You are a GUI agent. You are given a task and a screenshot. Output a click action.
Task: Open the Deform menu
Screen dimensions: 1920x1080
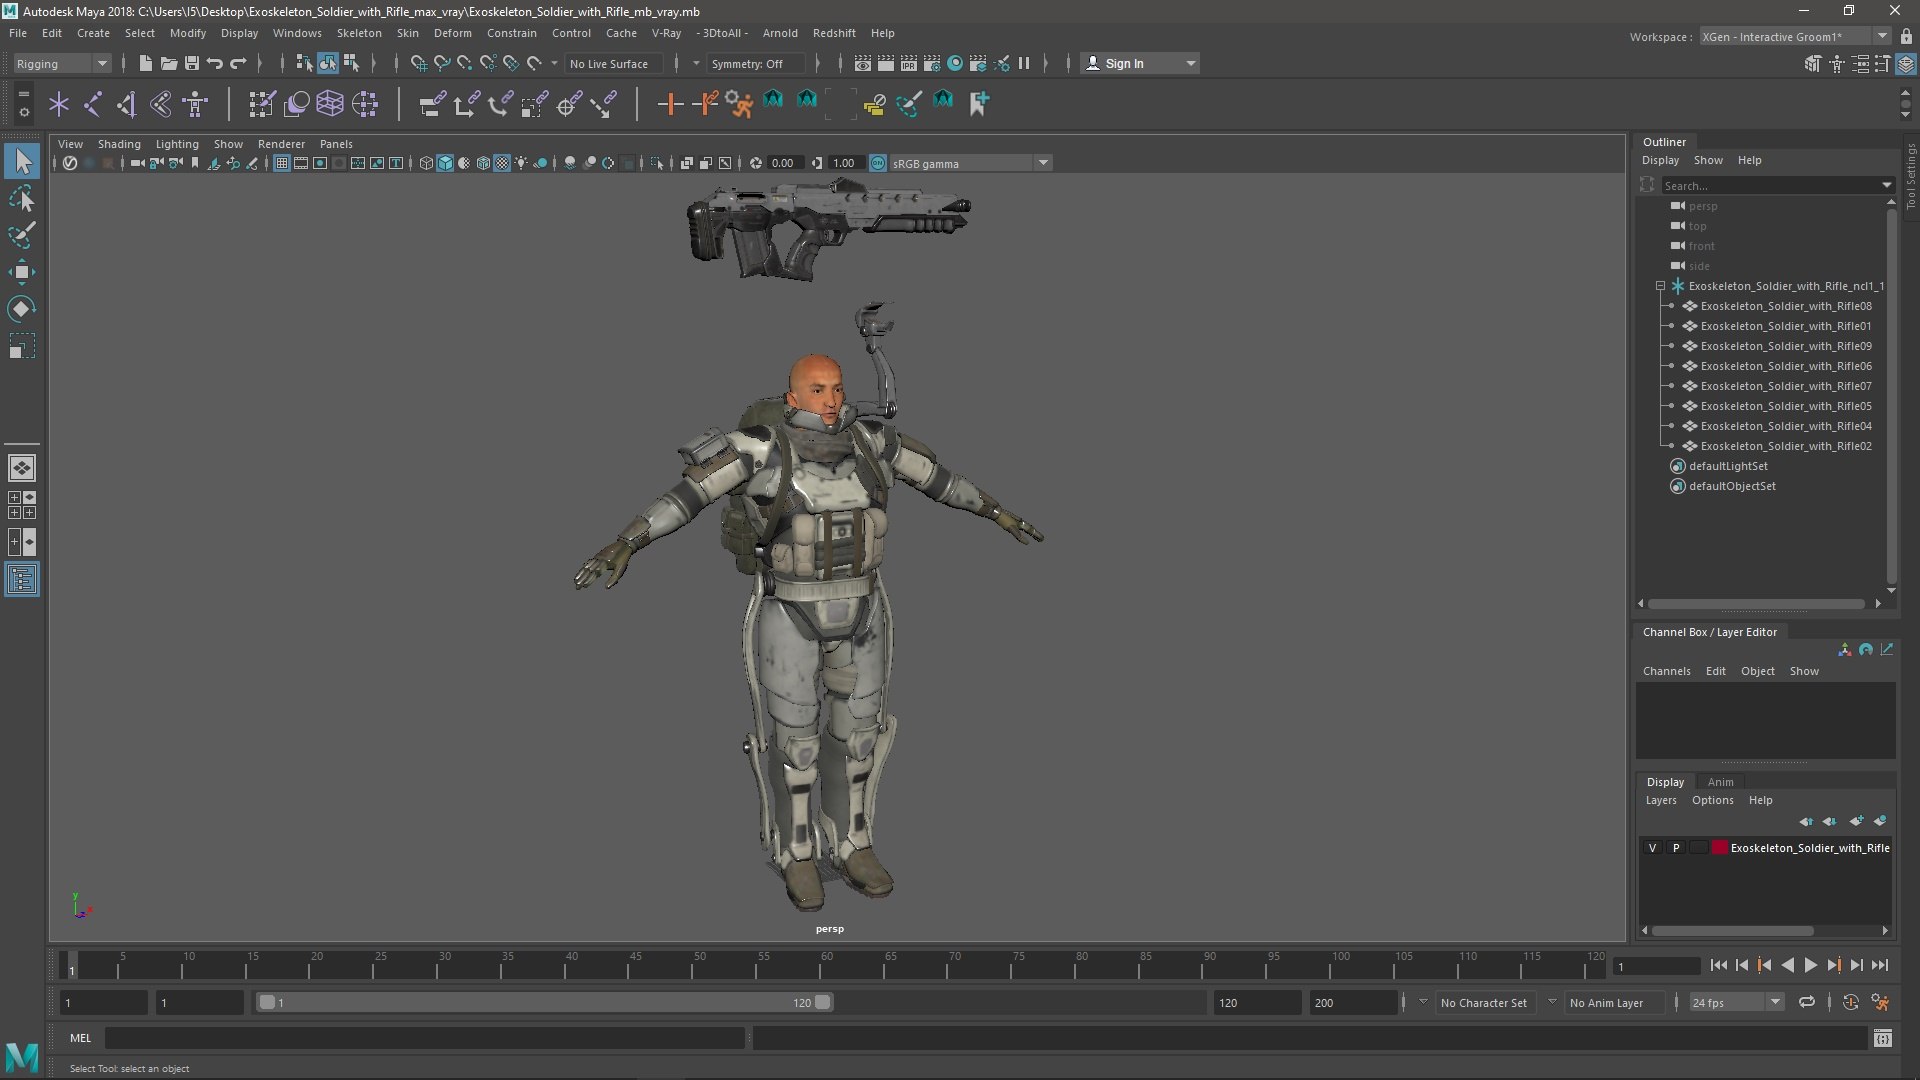click(x=452, y=33)
